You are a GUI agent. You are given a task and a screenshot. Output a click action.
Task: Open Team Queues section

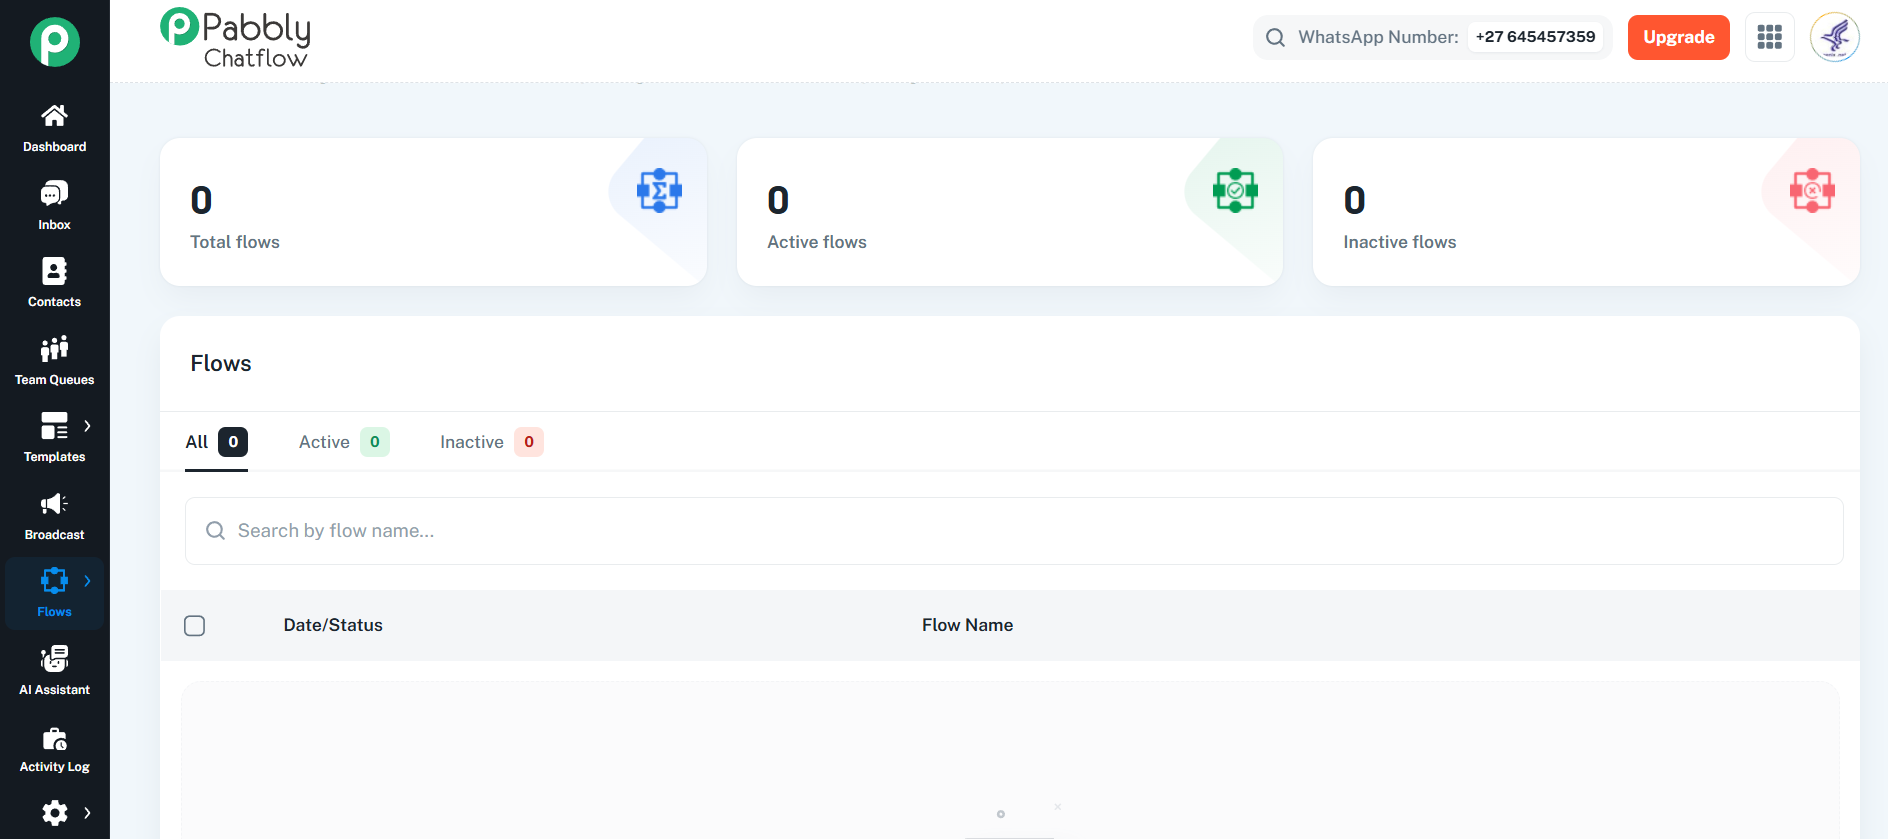point(54,361)
